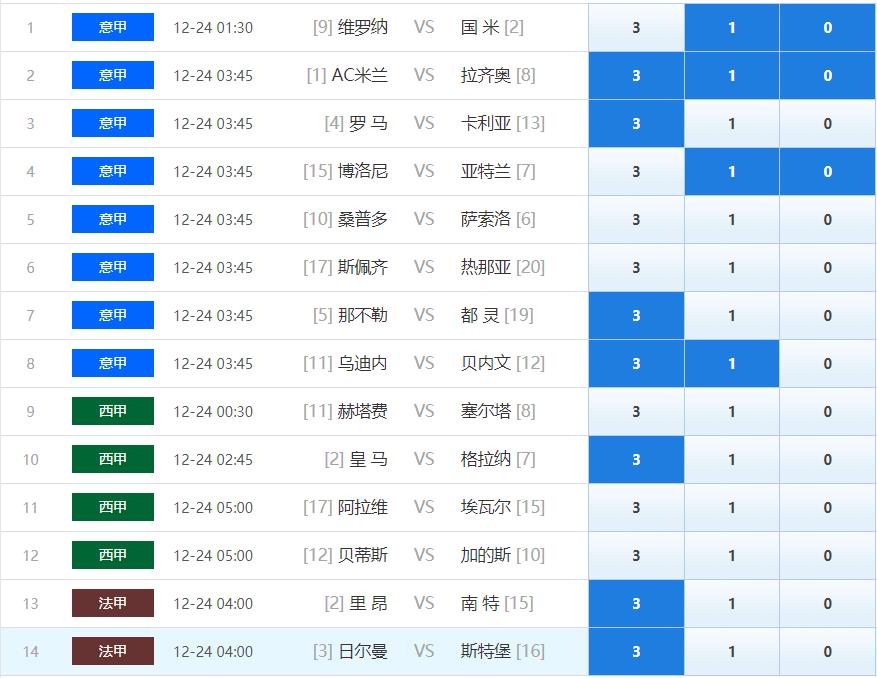Select the 1 option for 桑普多 vs 萨索洛
The width and height of the screenshot is (877, 678).
pyautogui.click(x=732, y=220)
